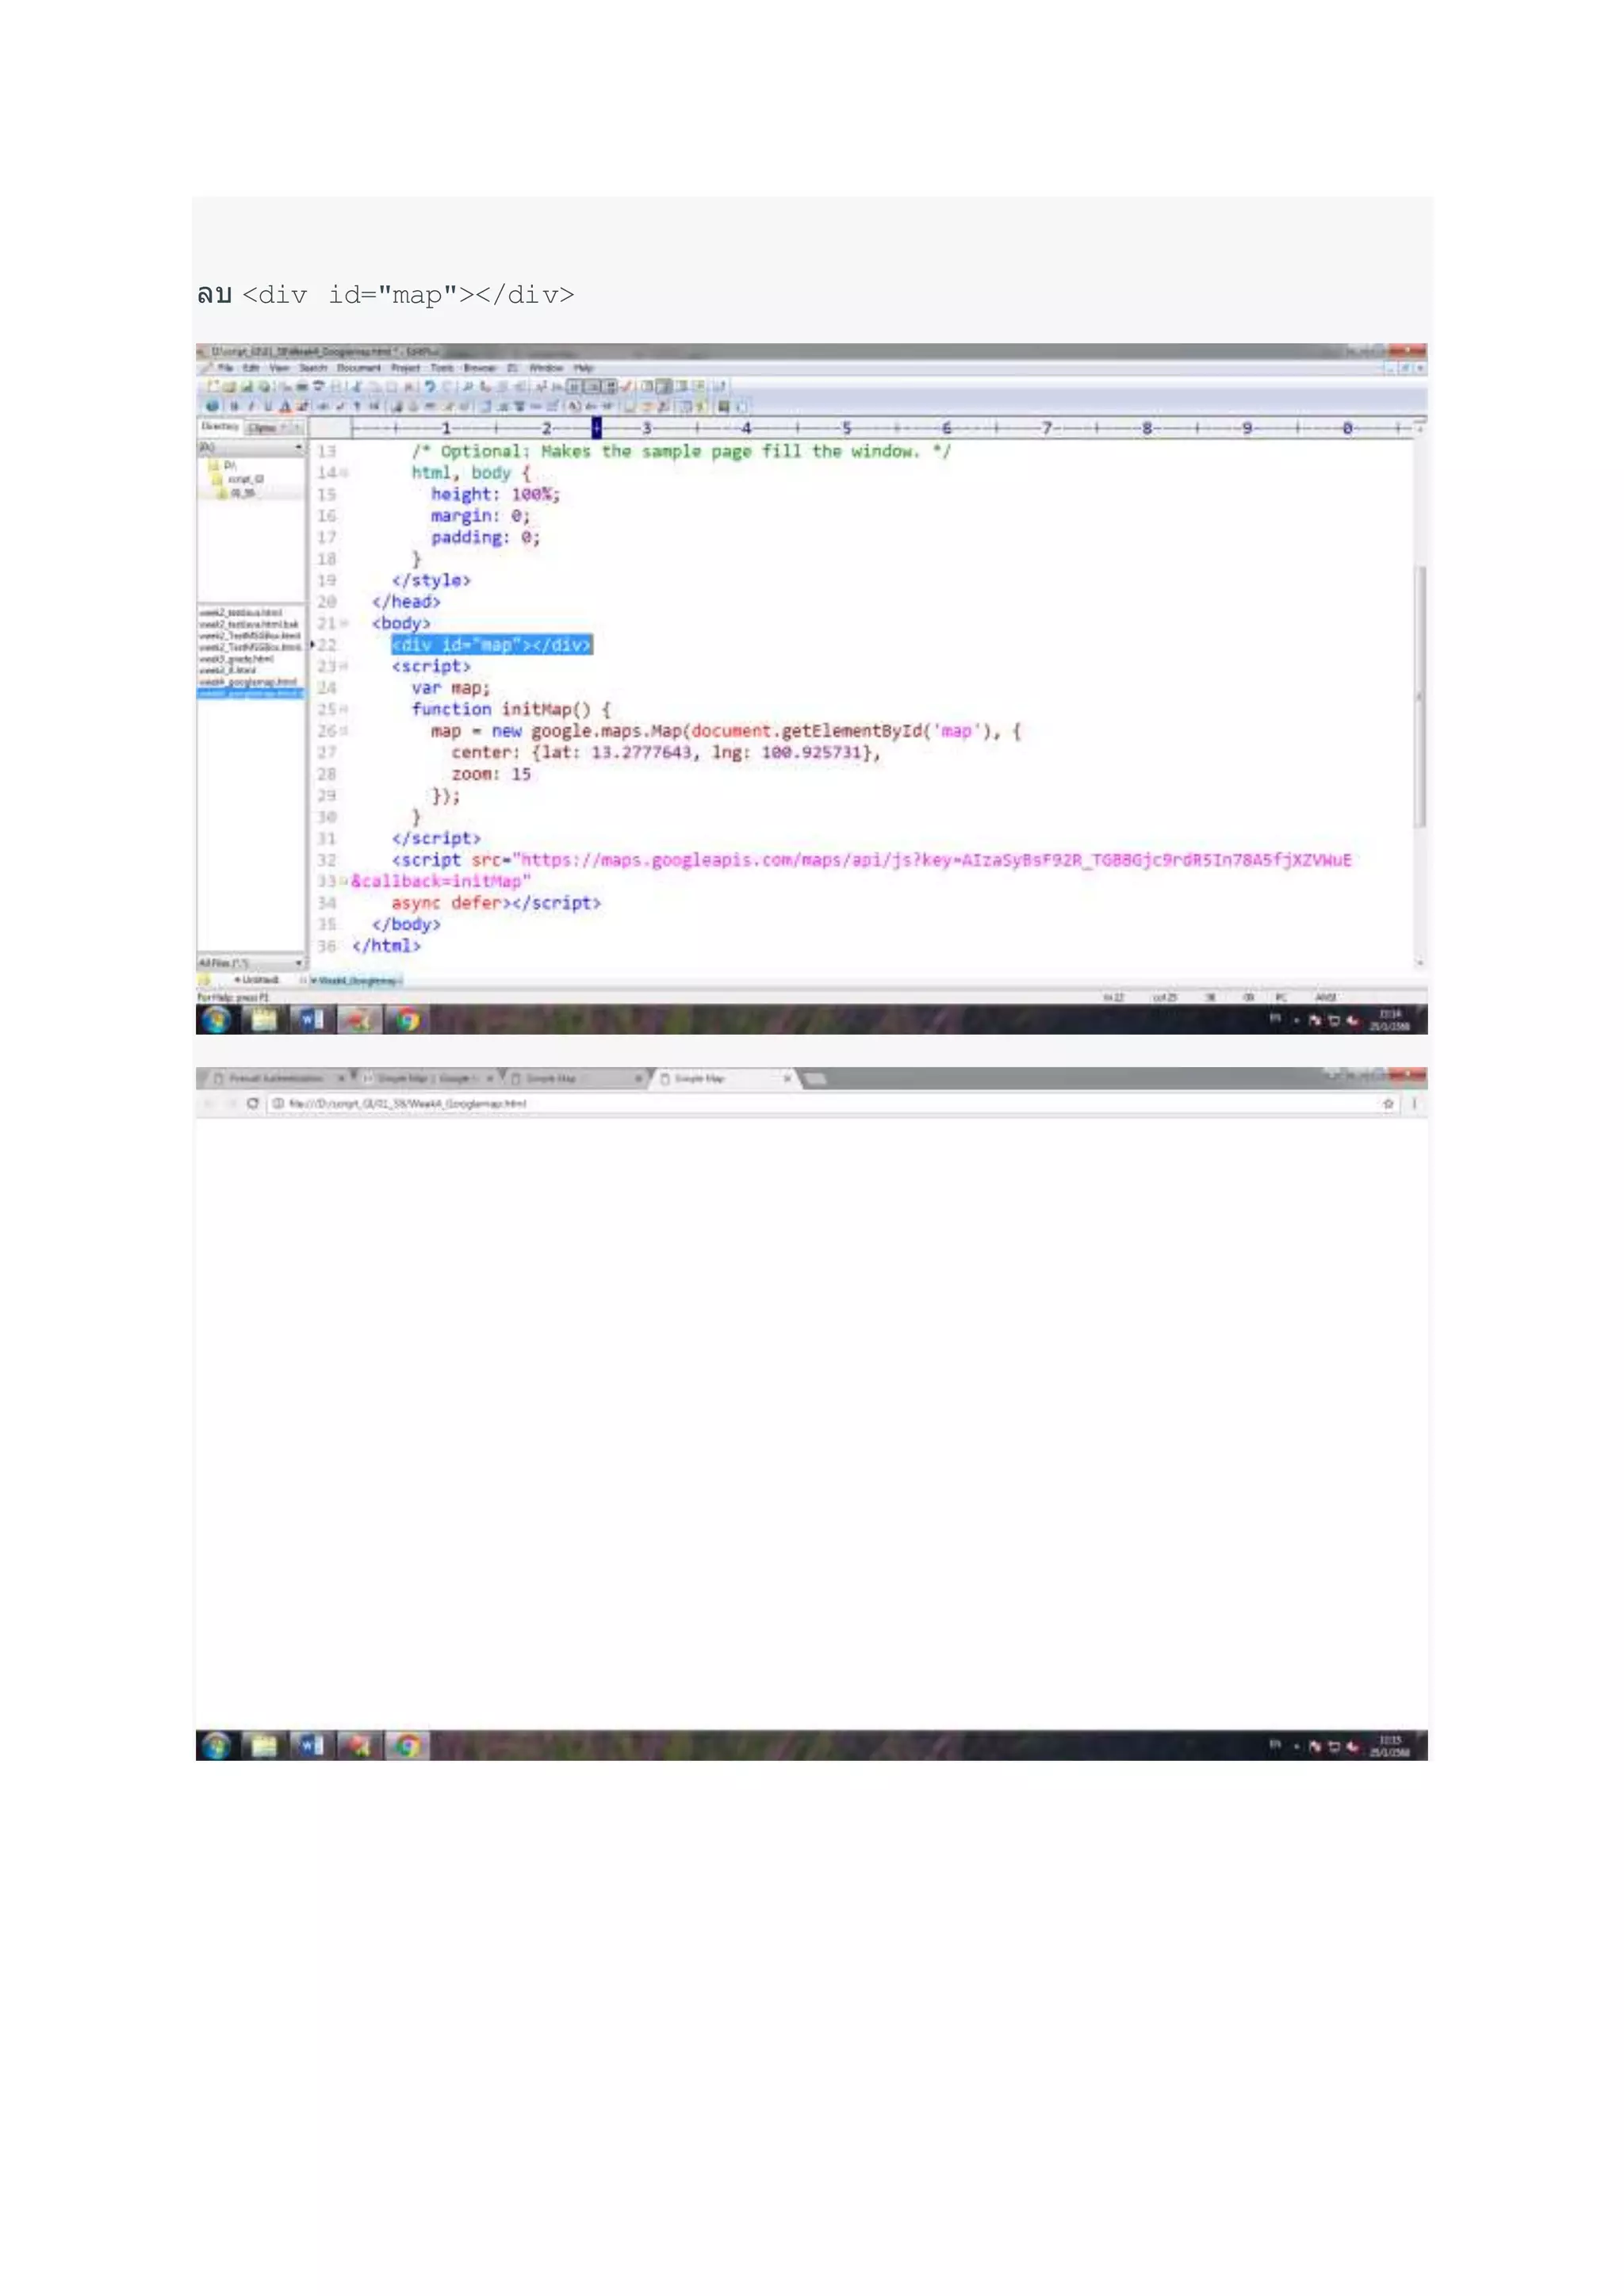Click the editor vertical scrollbar thumb
Screen dimensions: 1624x2296
(1420, 695)
